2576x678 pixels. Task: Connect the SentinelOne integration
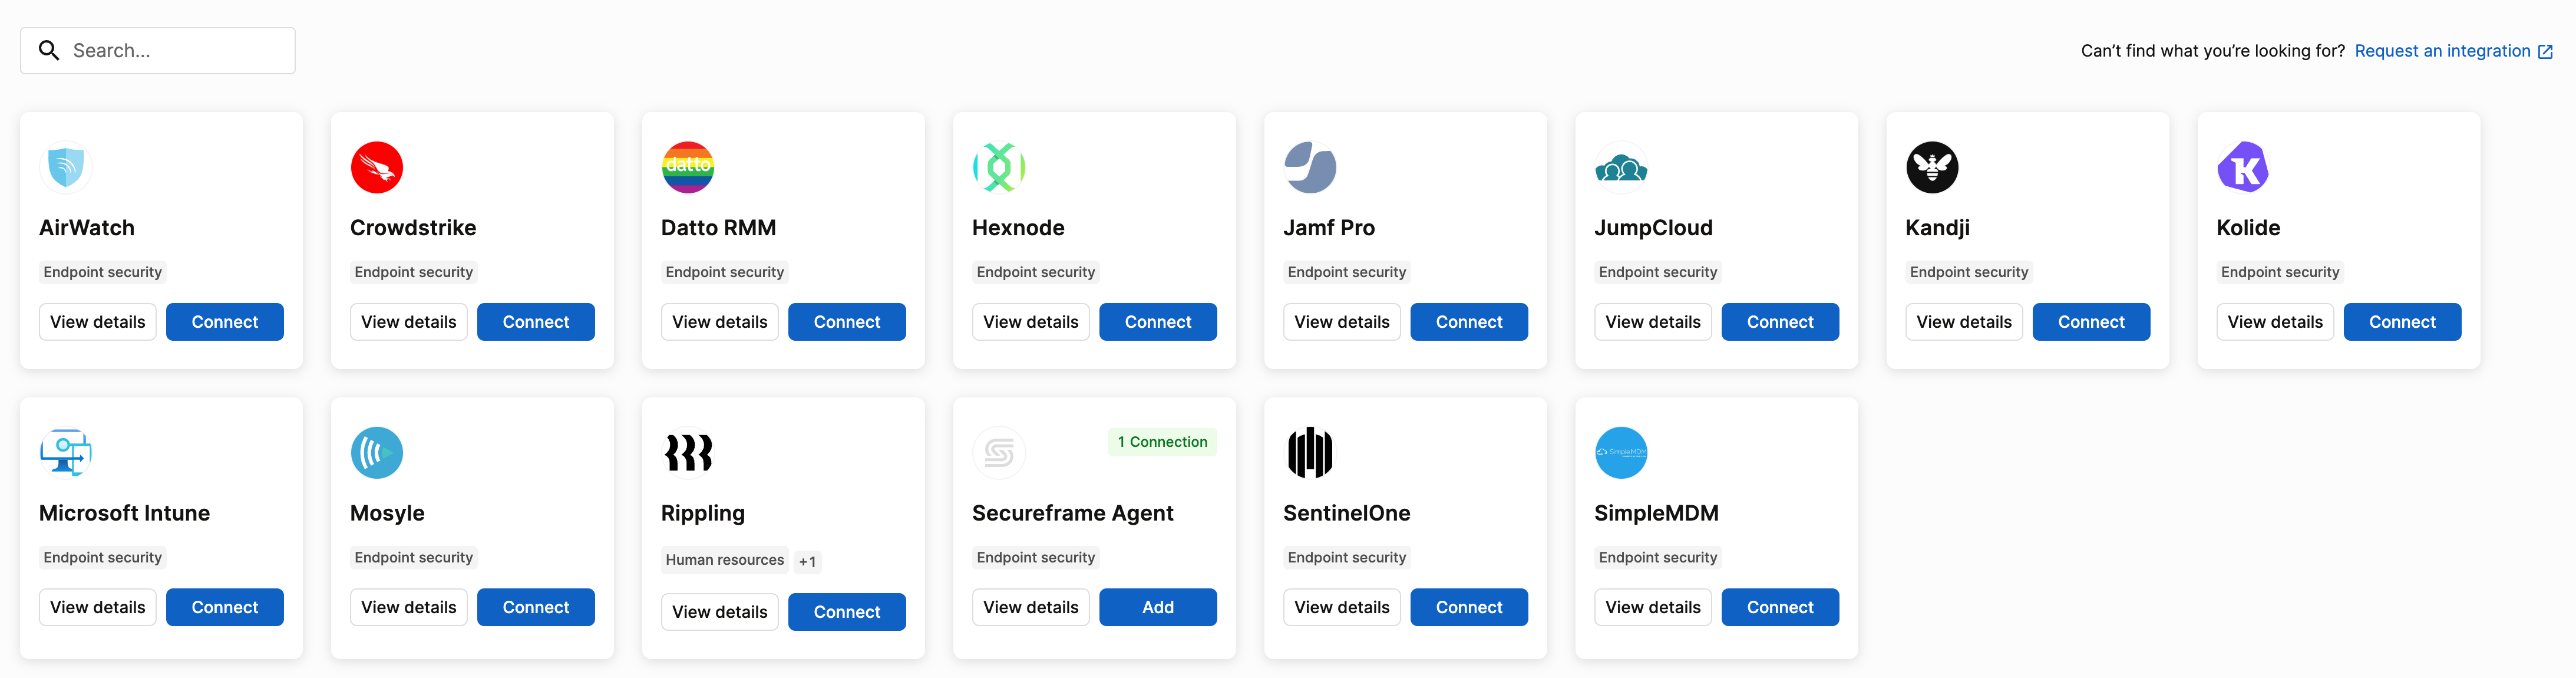coord(1469,607)
